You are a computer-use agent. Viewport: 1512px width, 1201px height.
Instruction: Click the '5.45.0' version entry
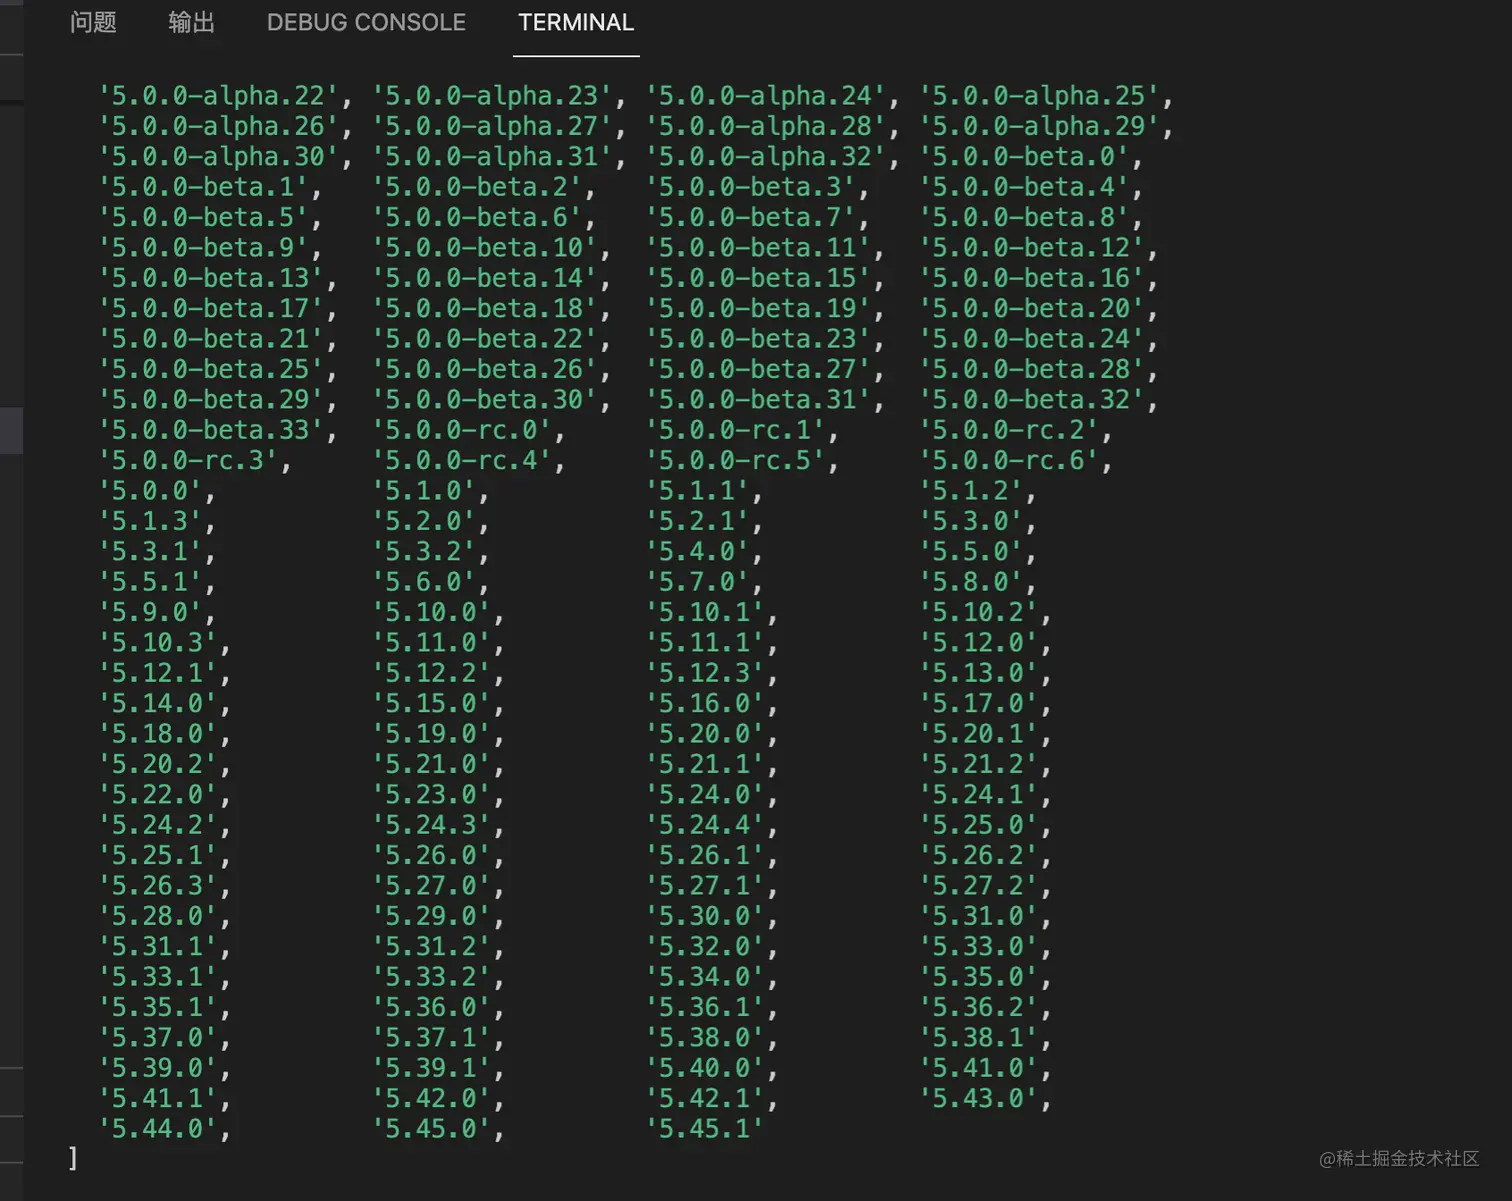[x=432, y=1129]
